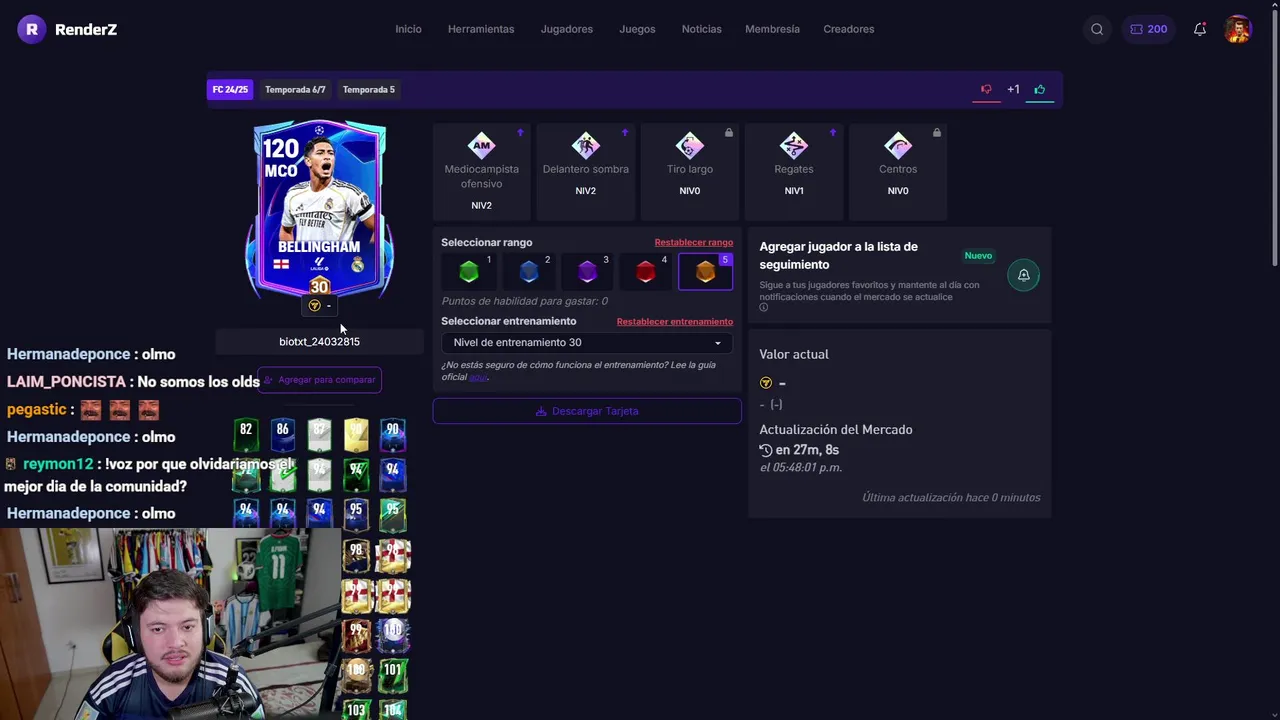Open Herramientas menu
The height and width of the screenshot is (720, 1280).
click(x=481, y=29)
